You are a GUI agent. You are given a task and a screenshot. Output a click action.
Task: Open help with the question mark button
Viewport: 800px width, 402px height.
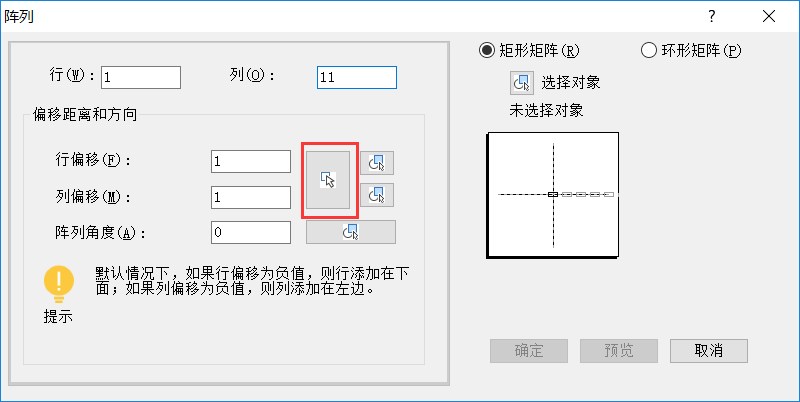tap(711, 16)
